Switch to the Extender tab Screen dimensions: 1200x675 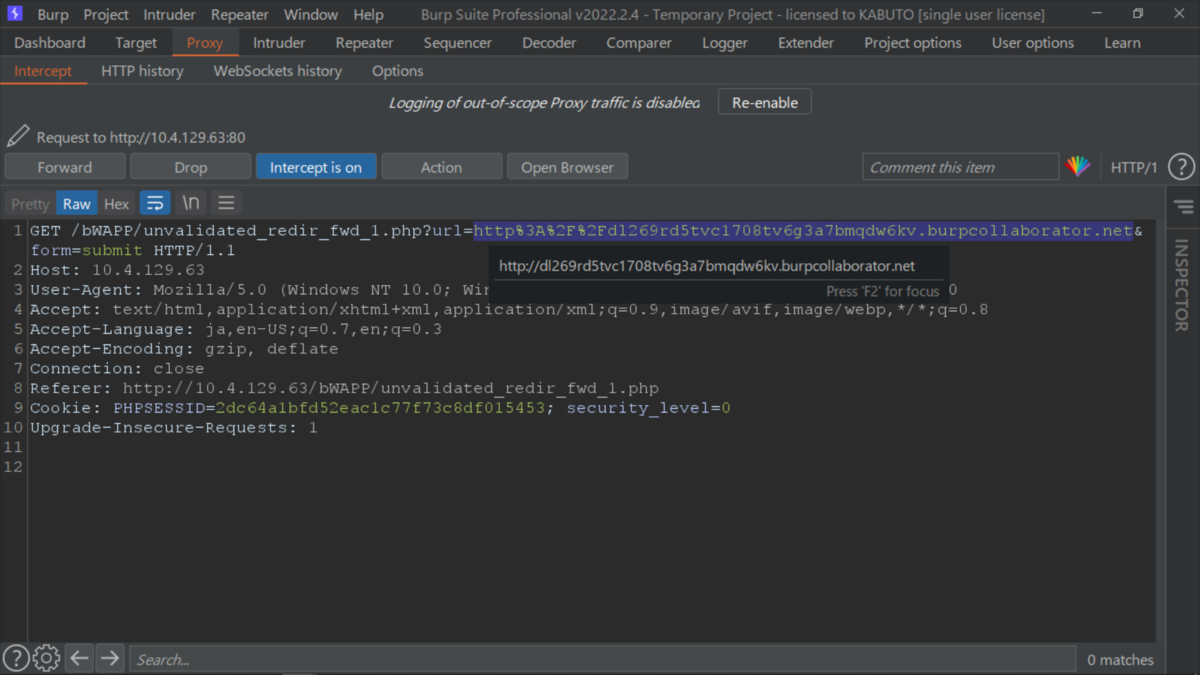[806, 43]
